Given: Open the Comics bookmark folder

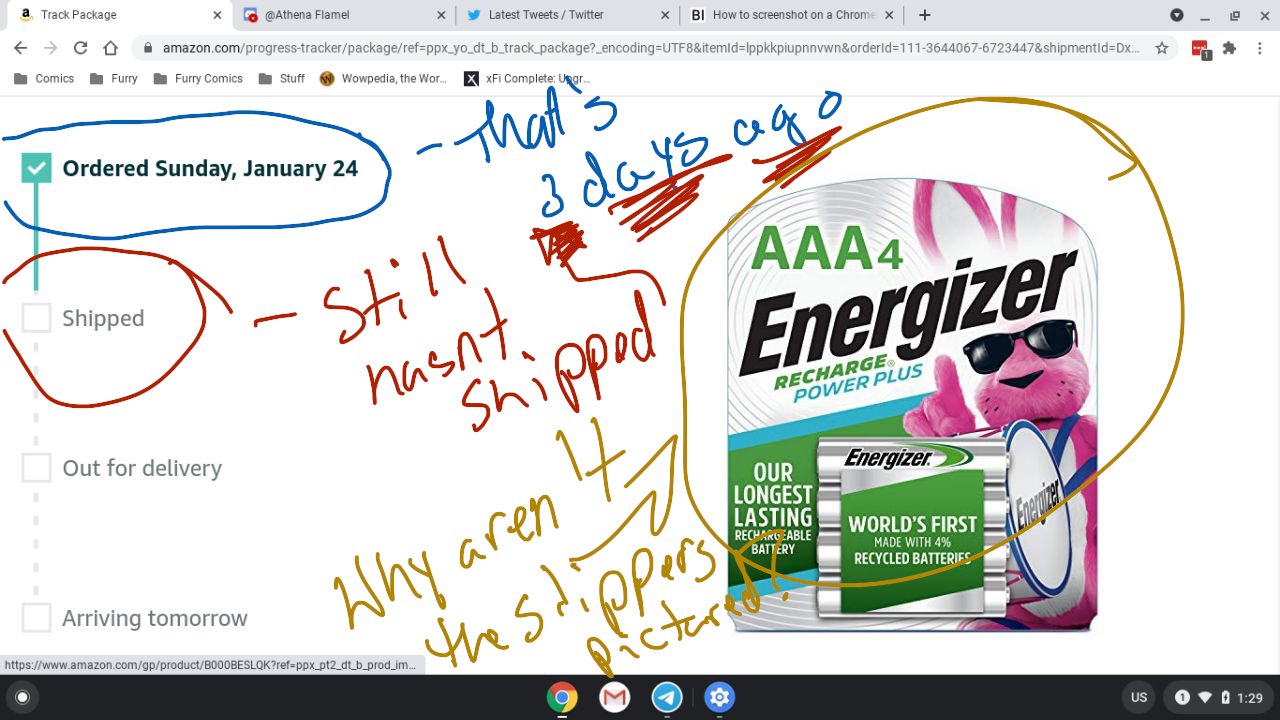Looking at the screenshot, I should (44, 78).
